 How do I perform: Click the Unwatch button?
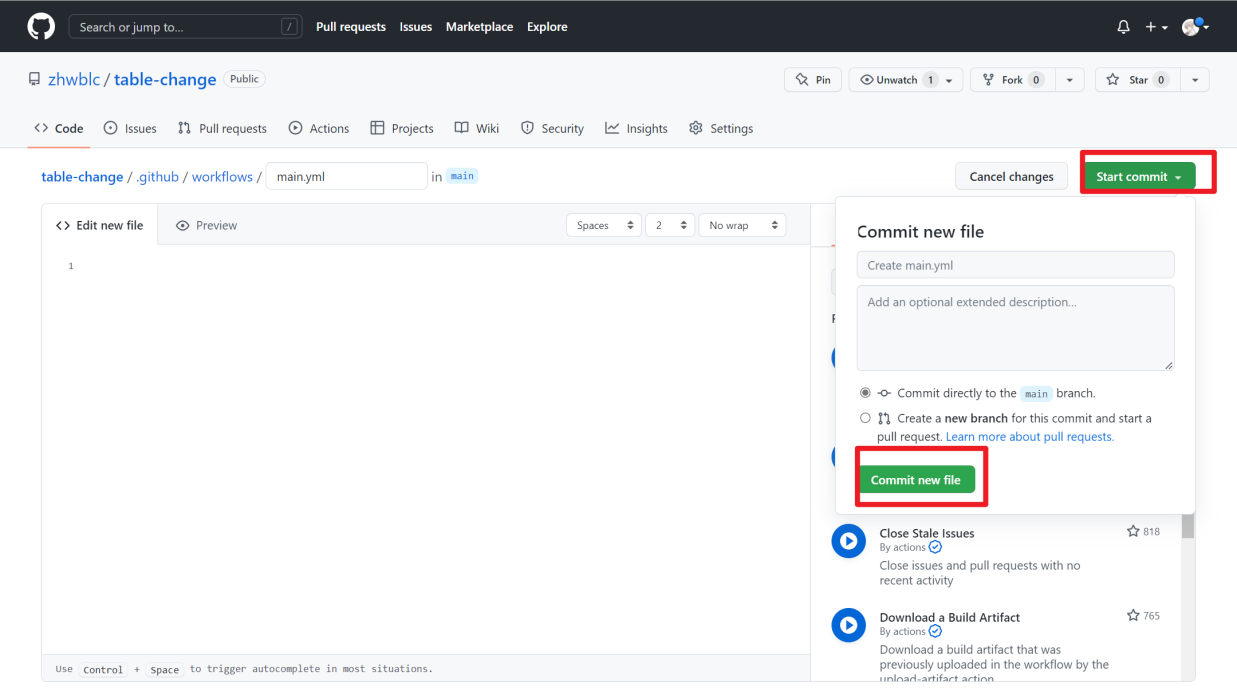tap(906, 80)
